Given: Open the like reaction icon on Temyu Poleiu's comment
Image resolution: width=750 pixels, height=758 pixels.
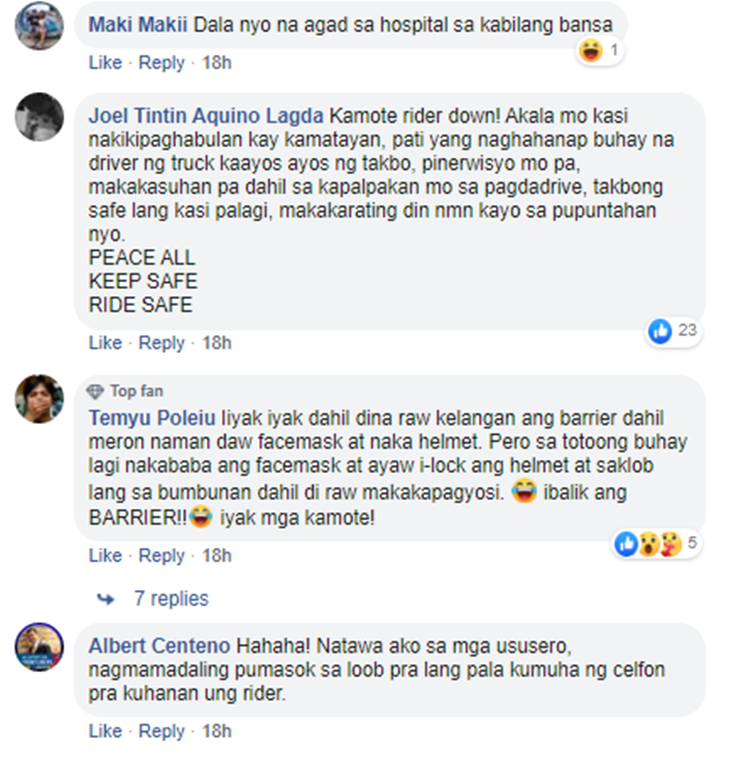Looking at the screenshot, I should pyautogui.click(x=626, y=544).
